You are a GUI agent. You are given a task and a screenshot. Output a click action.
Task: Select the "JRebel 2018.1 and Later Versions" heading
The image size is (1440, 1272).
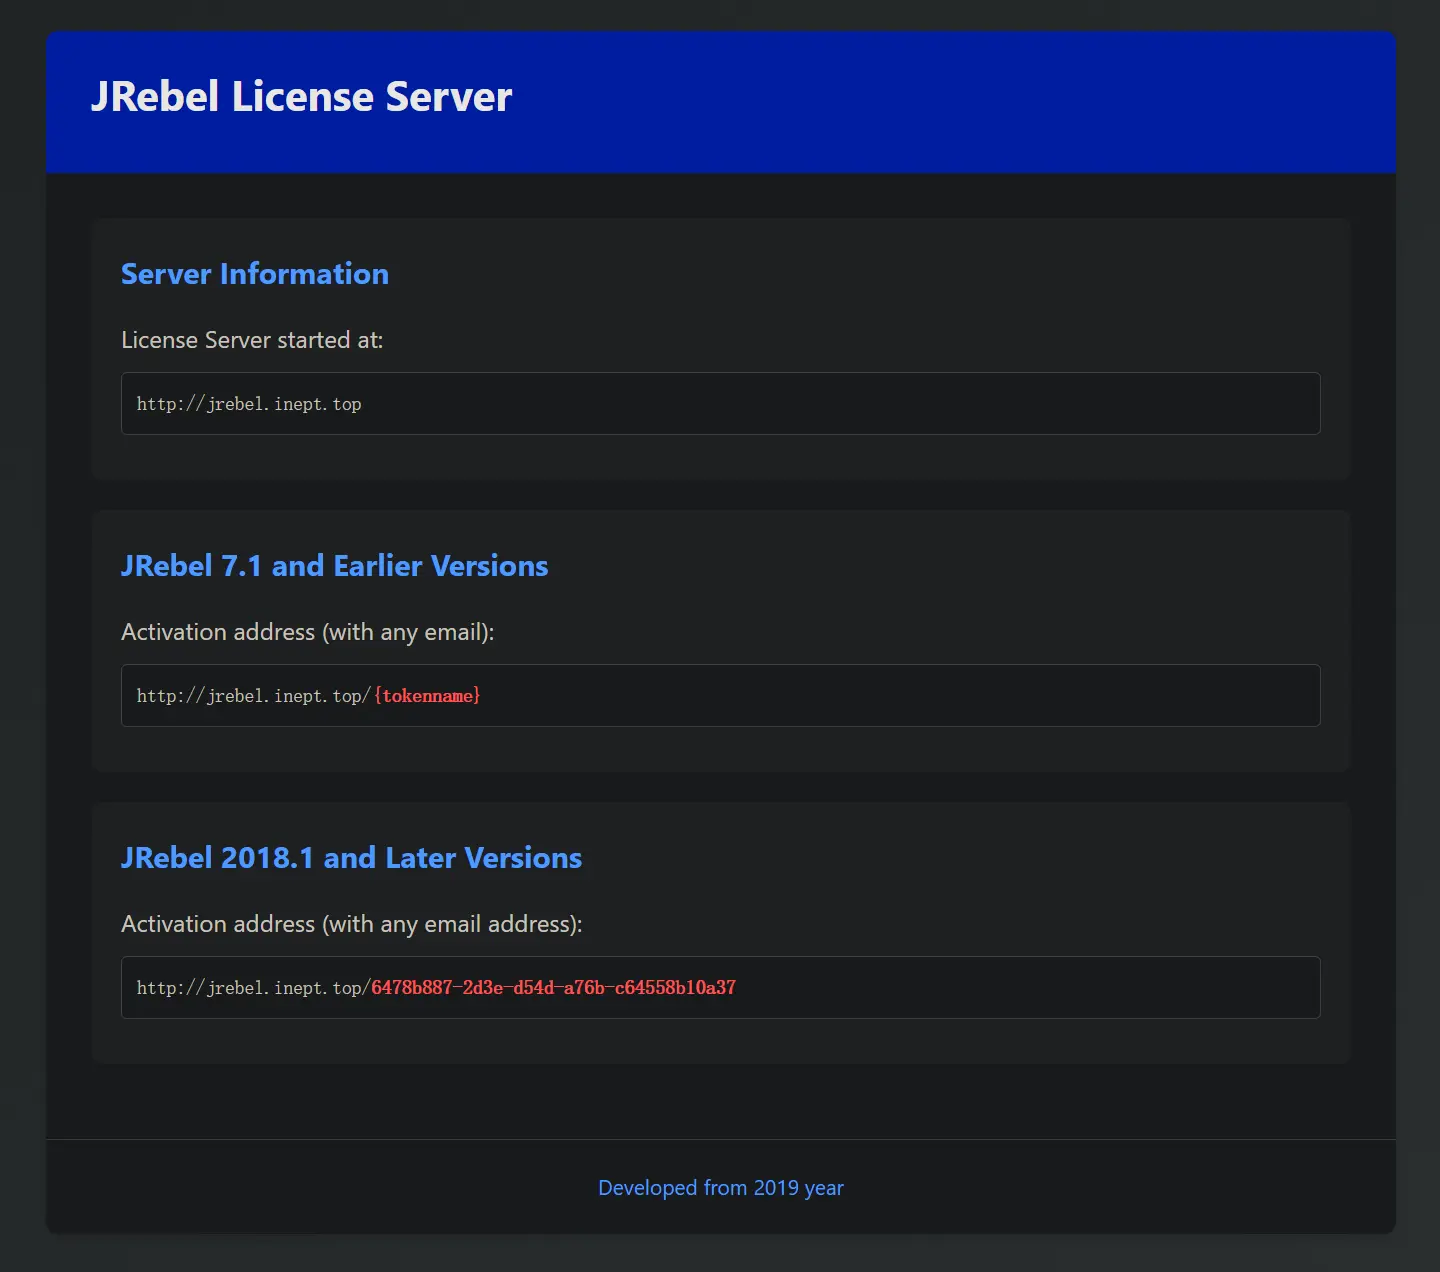[x=351, y=858]
